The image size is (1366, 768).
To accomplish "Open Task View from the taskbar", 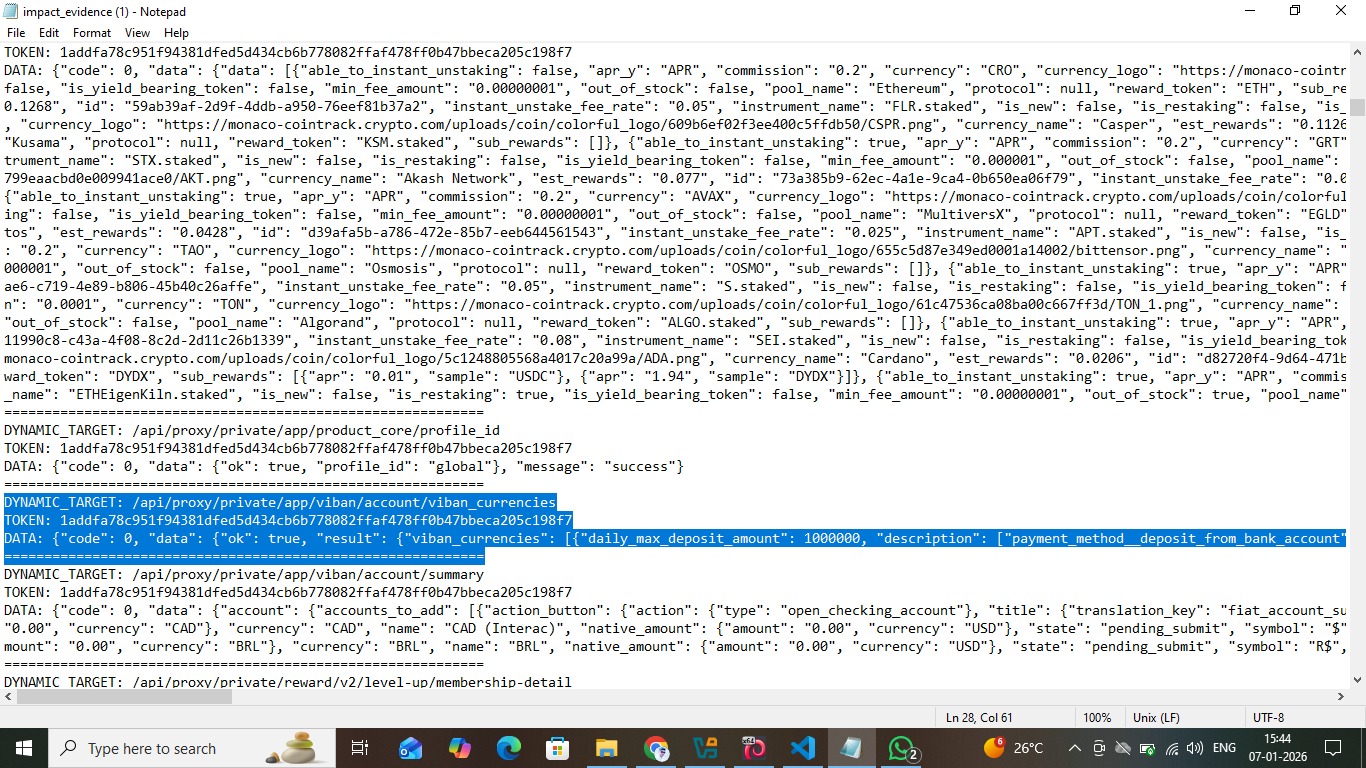I will coord(360,748).
